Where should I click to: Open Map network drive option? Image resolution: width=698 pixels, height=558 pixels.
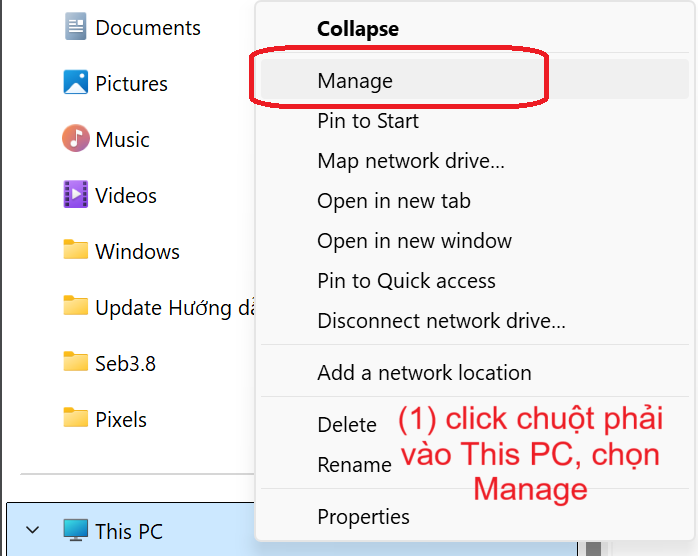tap(411, 161)
